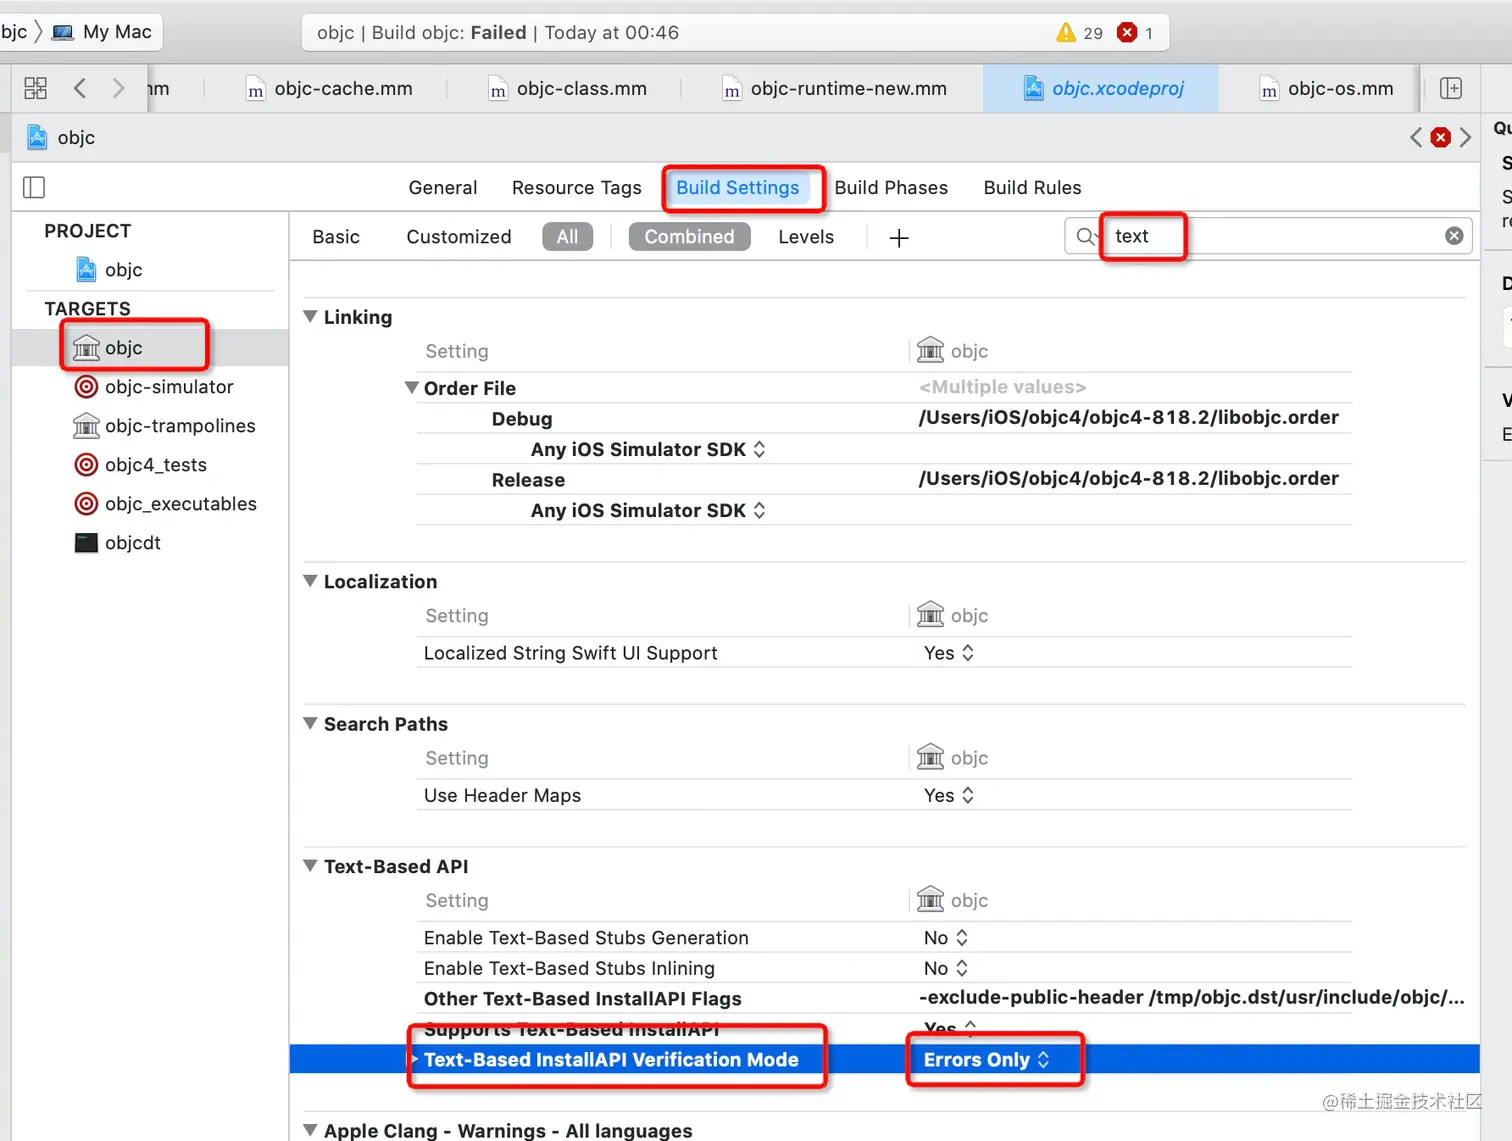Click the Build objc Failed status bar
Screen dimensions: 1512x1141
tap(734, 33)
